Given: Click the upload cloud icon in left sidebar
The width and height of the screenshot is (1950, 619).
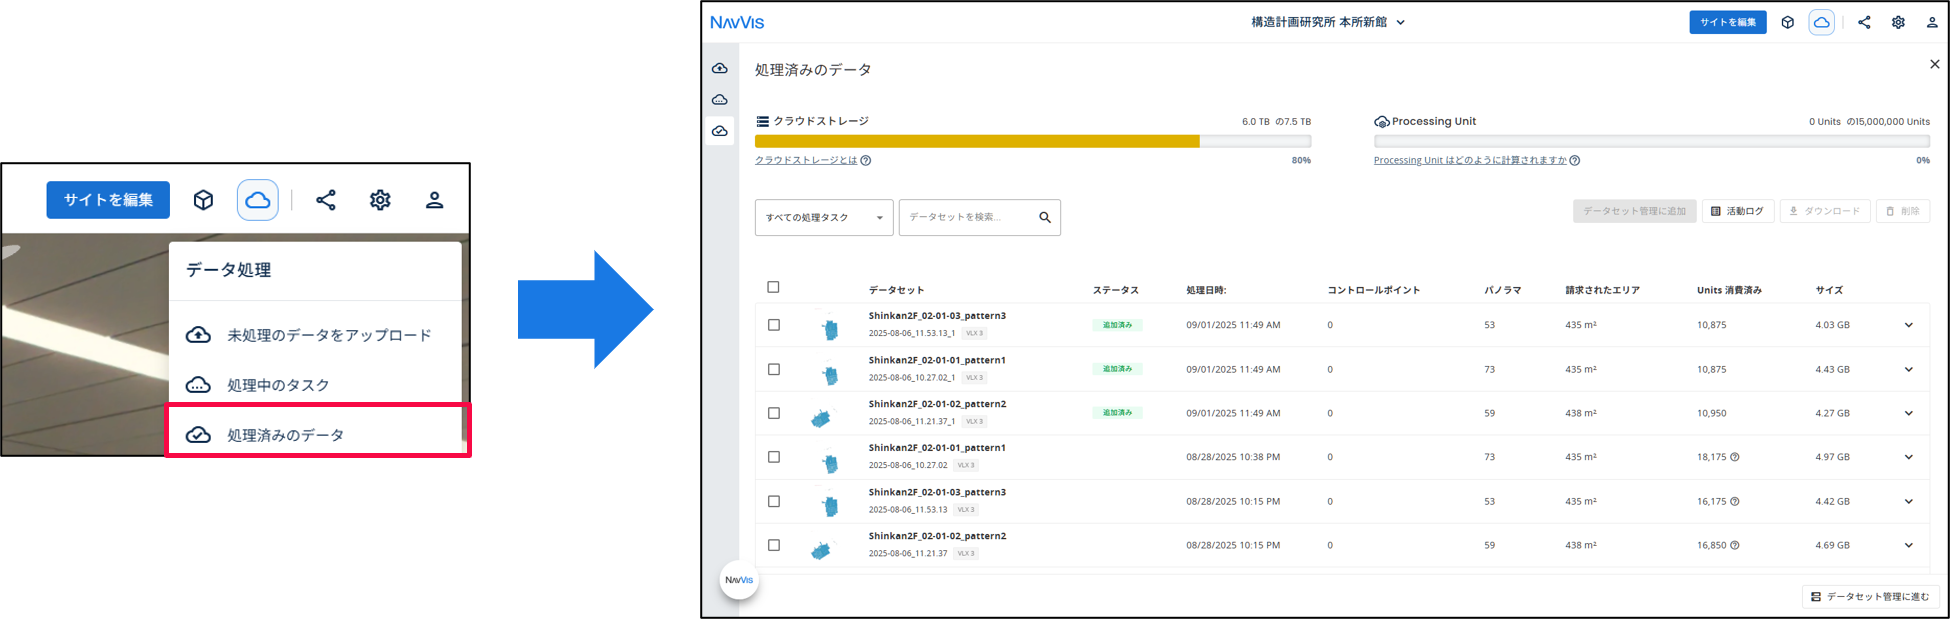Looking at the screenshot, I should click(x=719, y=68).
